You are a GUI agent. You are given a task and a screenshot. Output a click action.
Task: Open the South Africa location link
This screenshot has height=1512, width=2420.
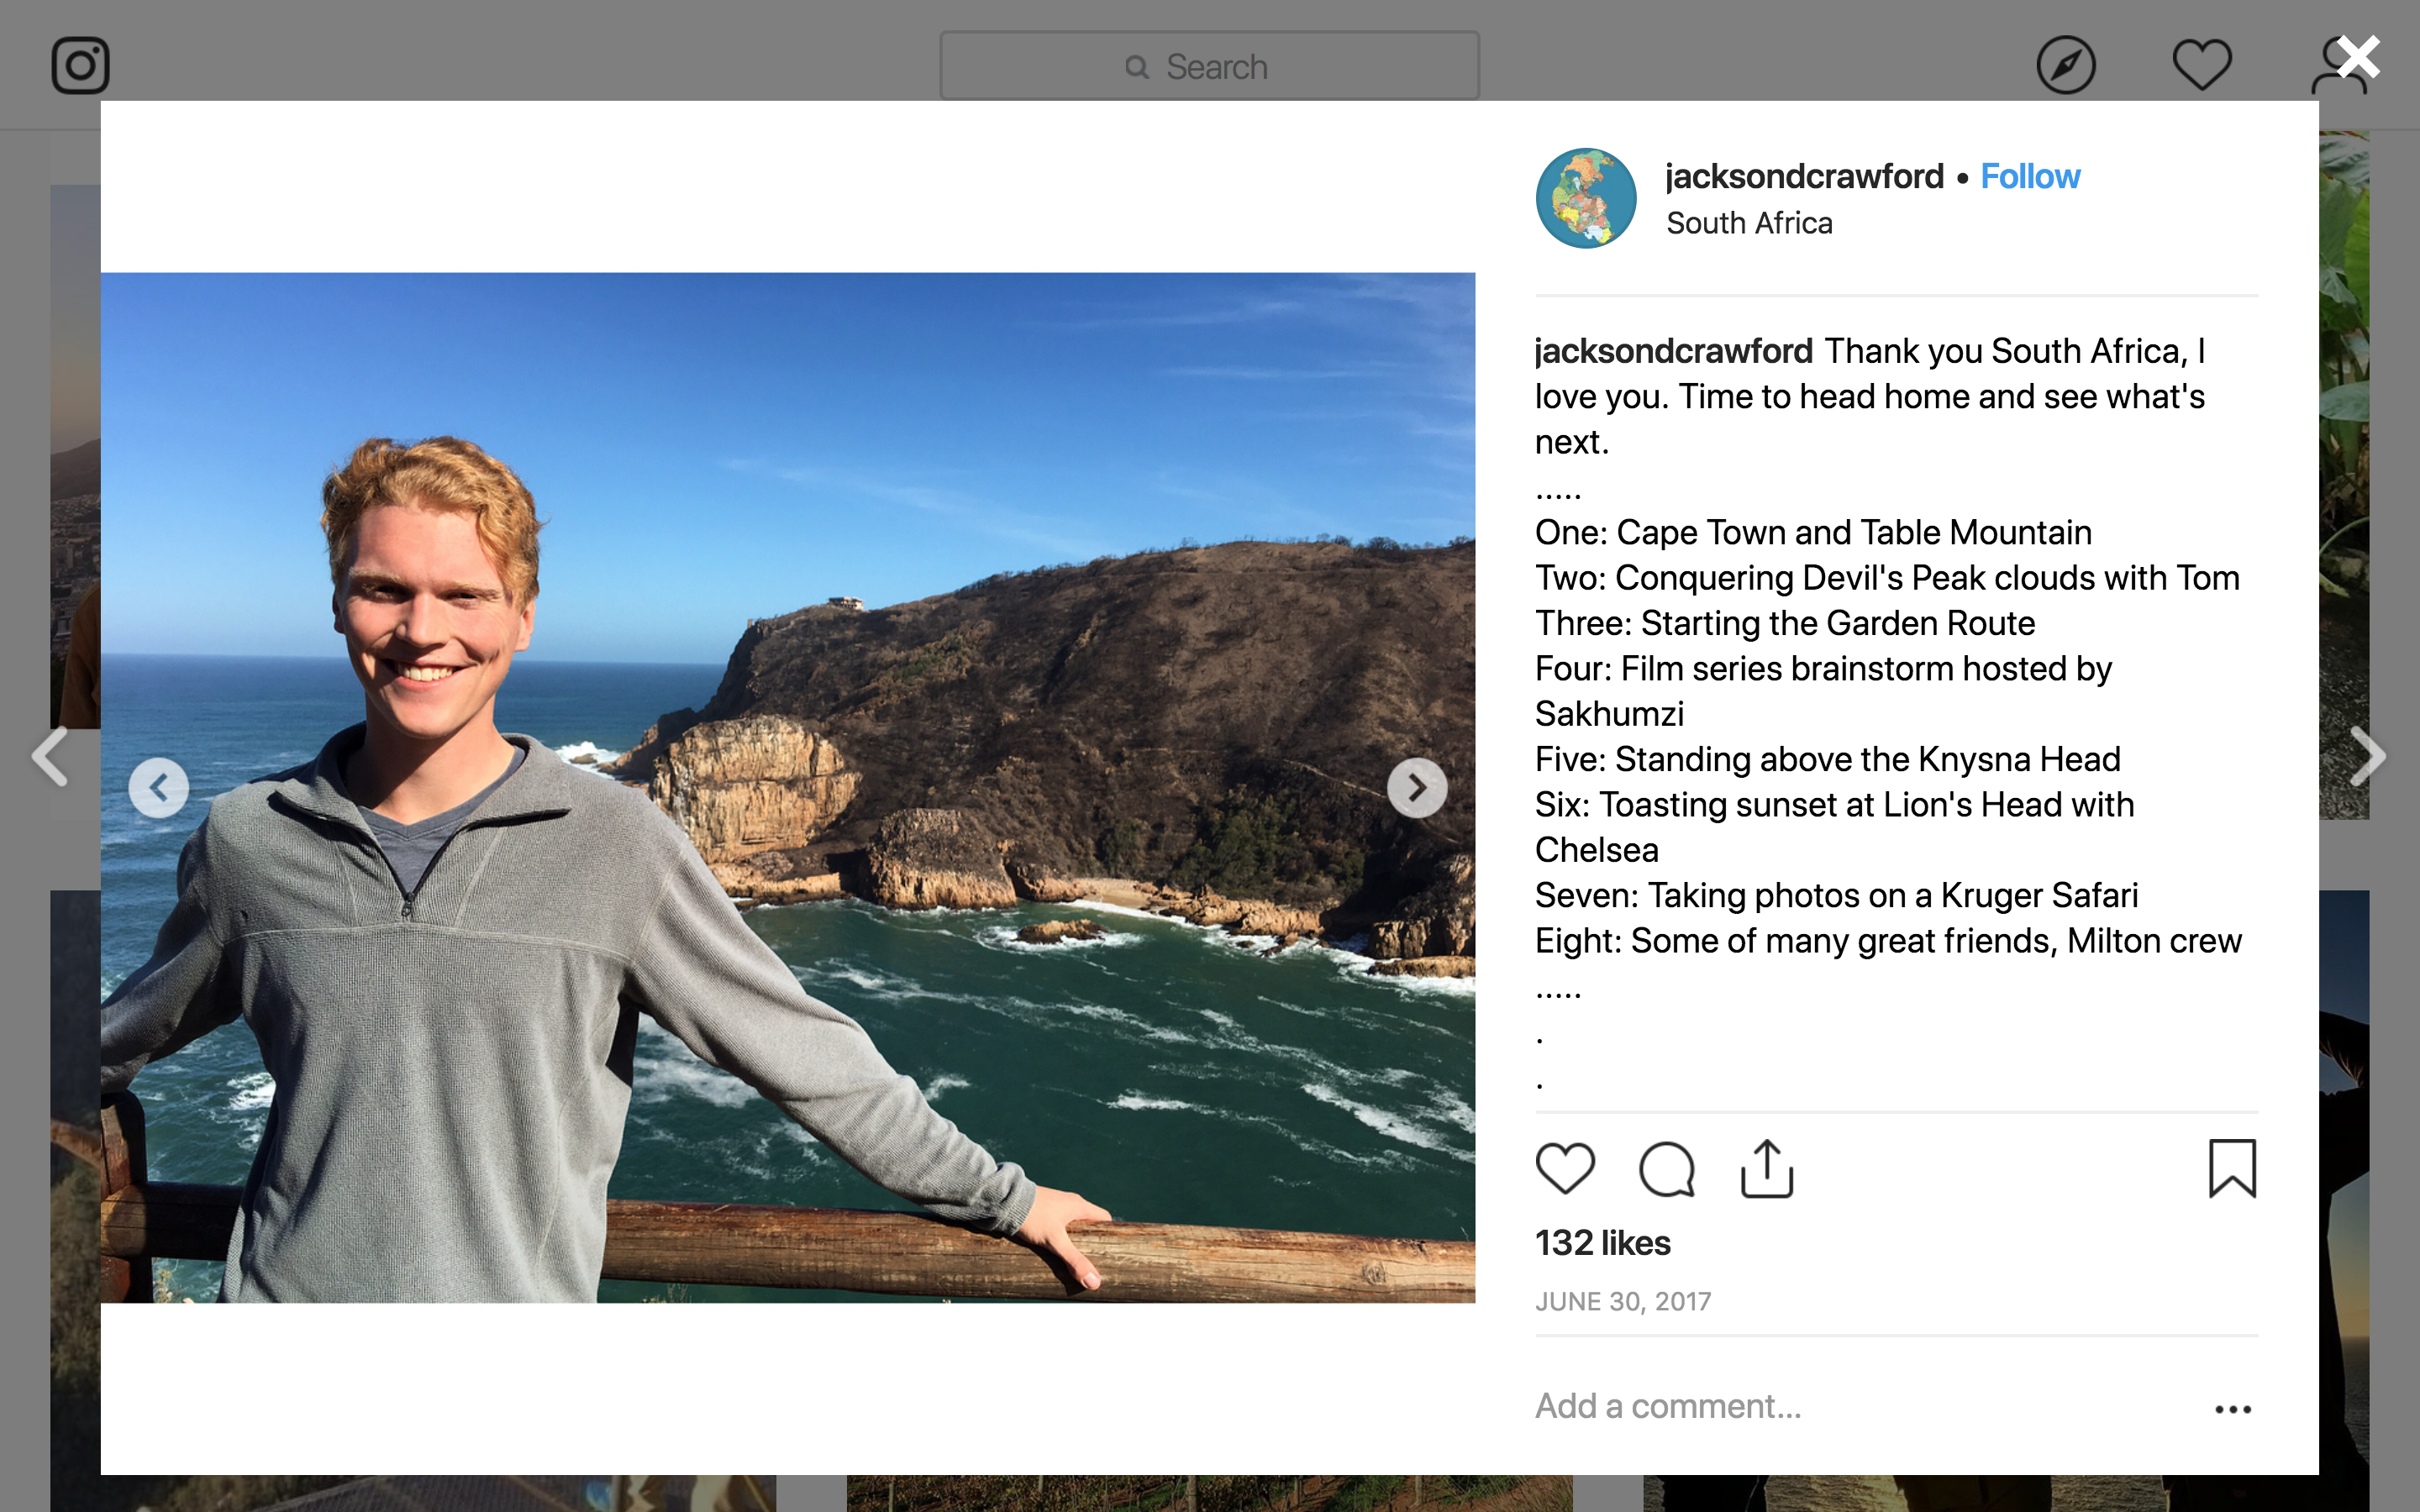pyautogui.click(x=1749, y=223)
